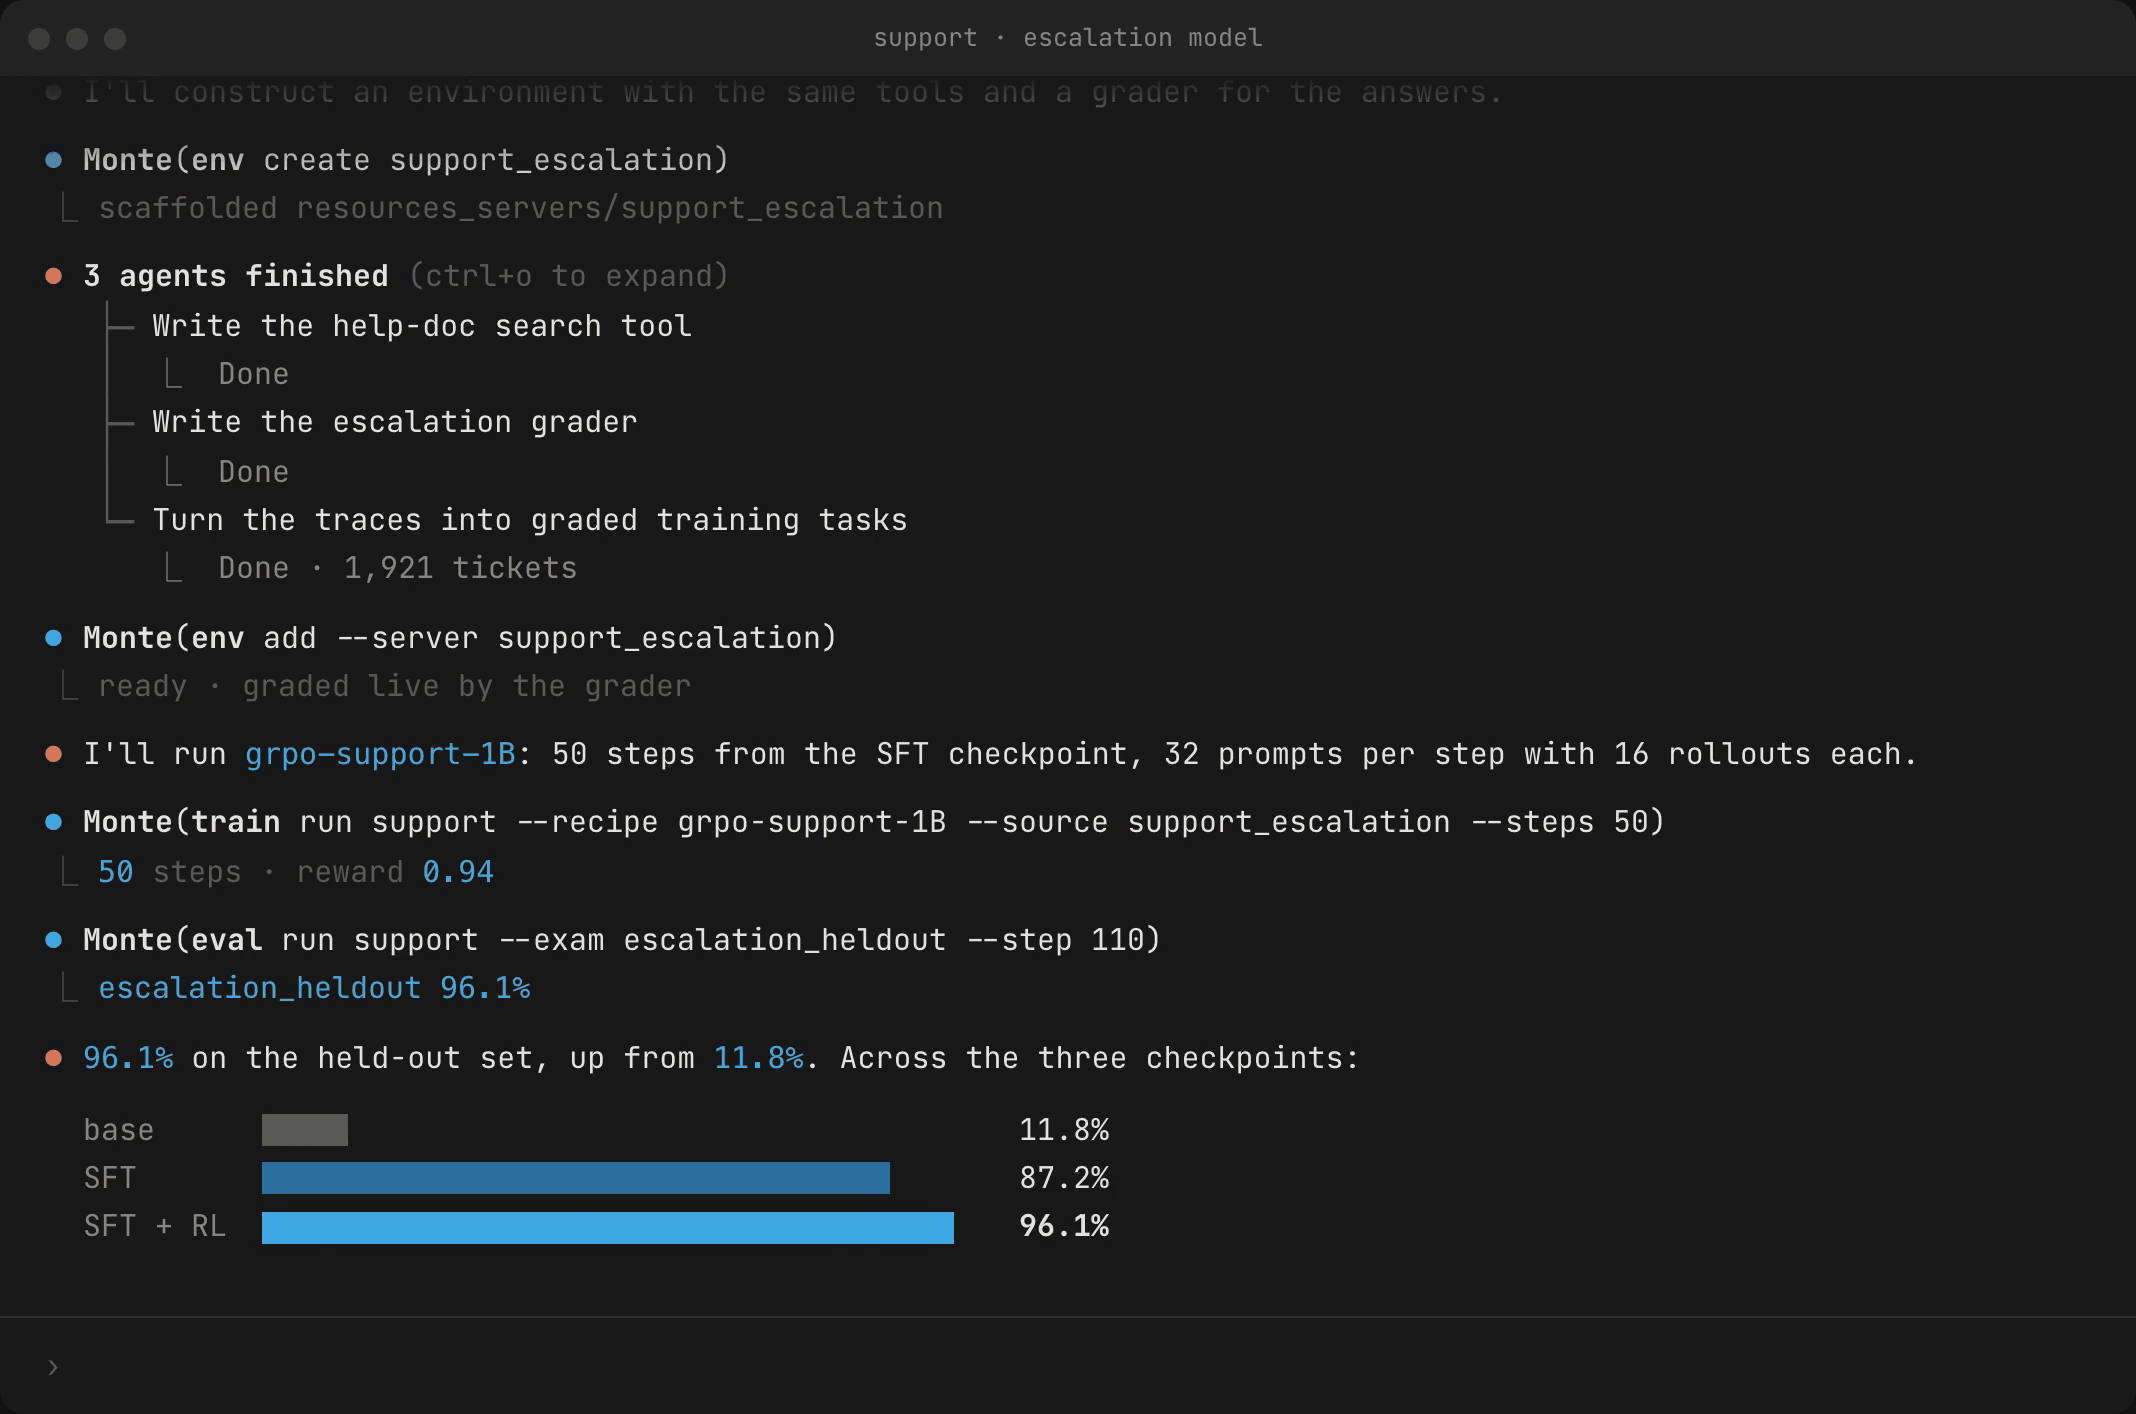Click the blue bullet beside 'Monte(env create'
This screenshot has width=2136, height=1414.
point(54,160)
